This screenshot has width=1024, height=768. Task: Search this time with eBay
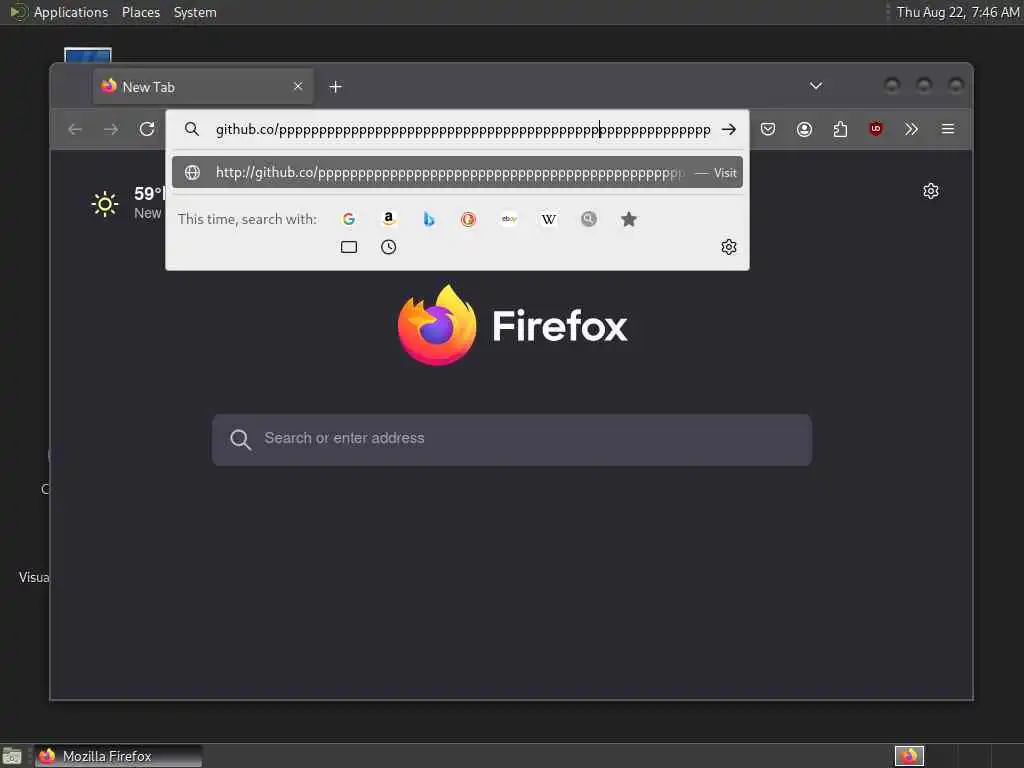click(509, 219)
